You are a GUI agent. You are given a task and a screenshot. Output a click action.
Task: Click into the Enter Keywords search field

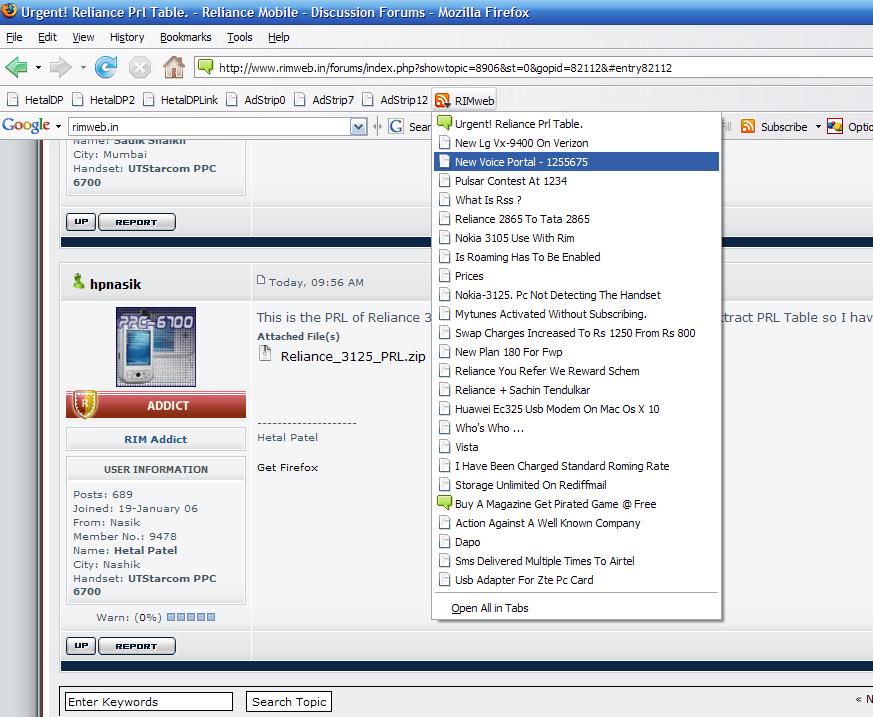149,701
